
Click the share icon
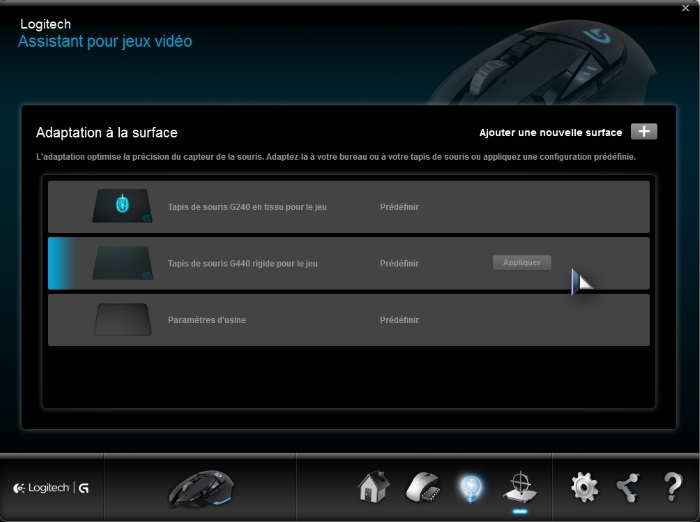628,487
